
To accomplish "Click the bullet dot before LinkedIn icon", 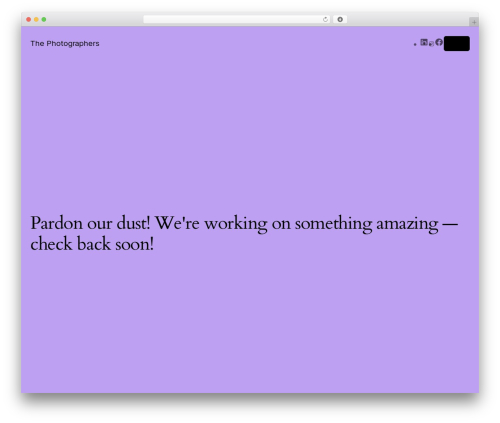I will tap(415, 44).
